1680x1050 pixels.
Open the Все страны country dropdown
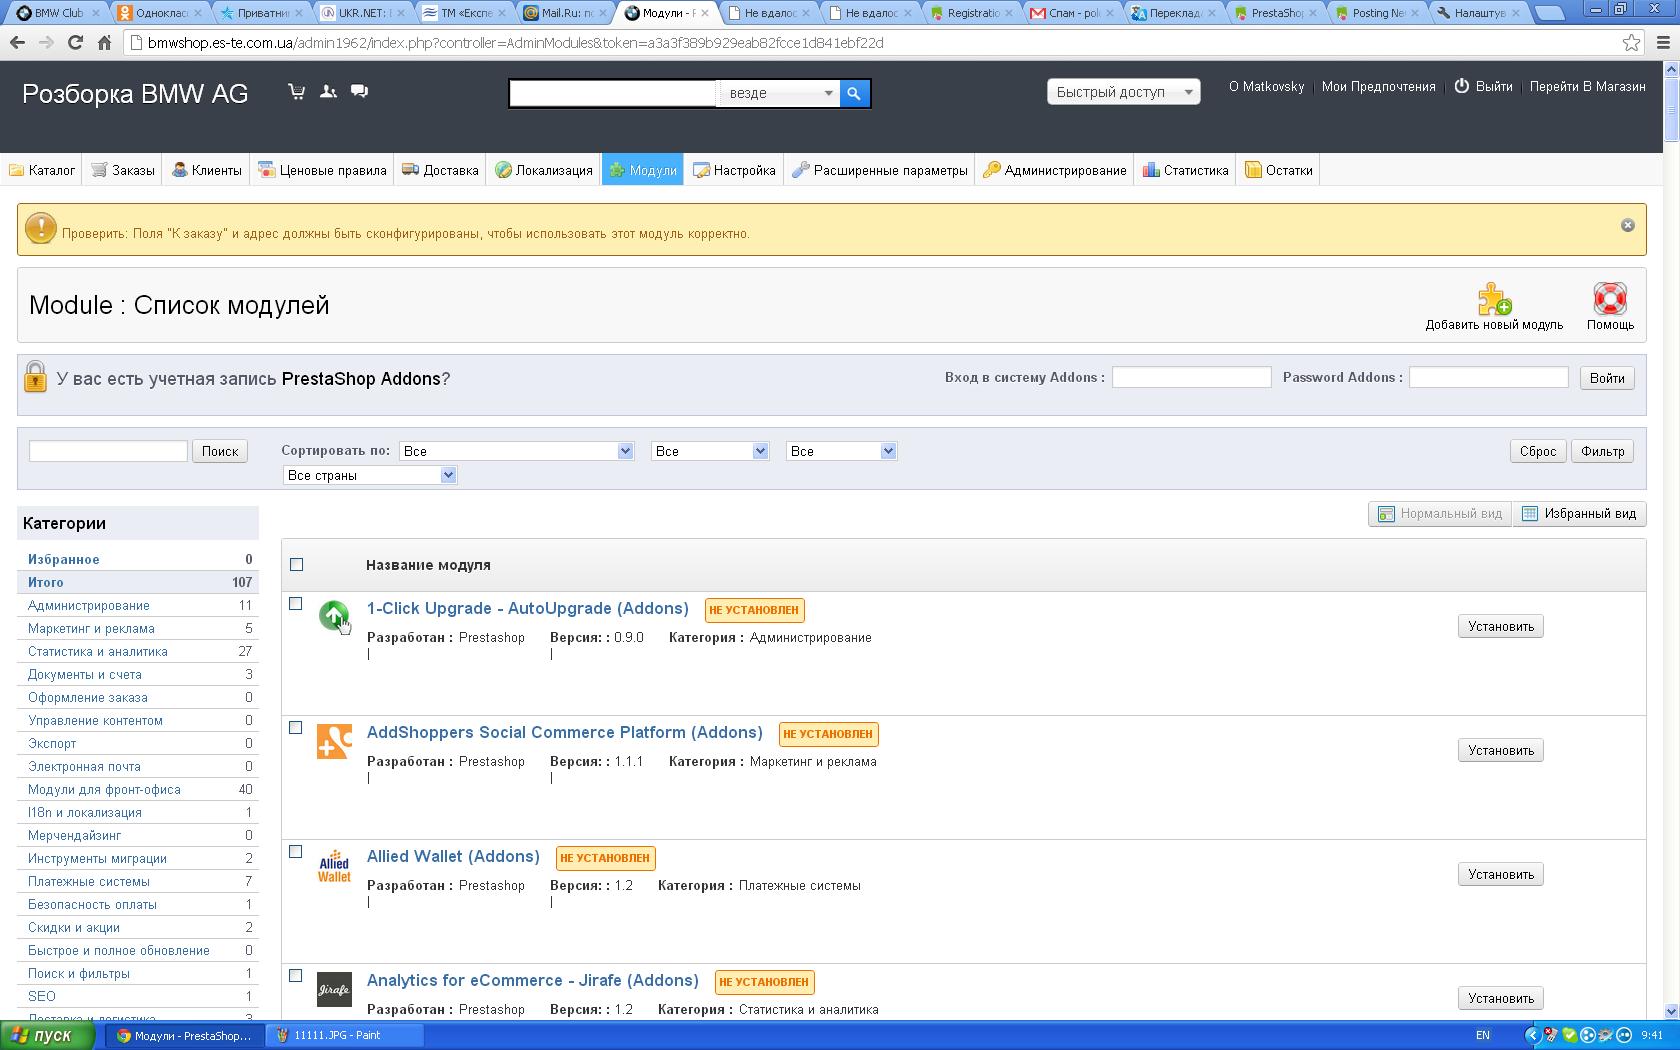click(x=370, y=475)
